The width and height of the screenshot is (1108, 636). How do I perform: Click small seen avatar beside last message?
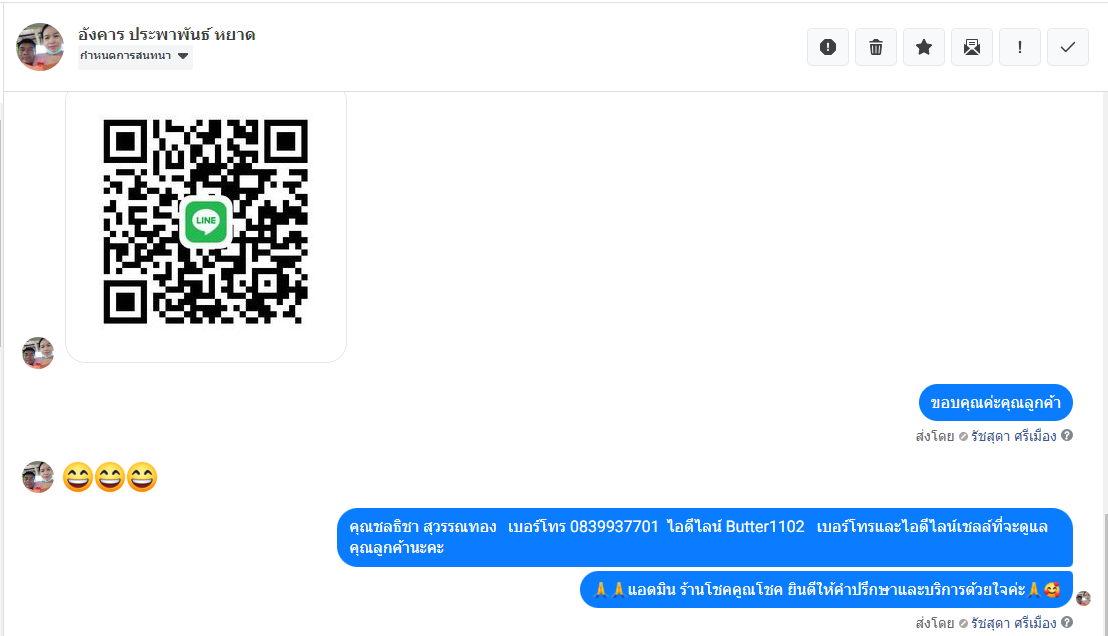click(x=1083, y=599)
